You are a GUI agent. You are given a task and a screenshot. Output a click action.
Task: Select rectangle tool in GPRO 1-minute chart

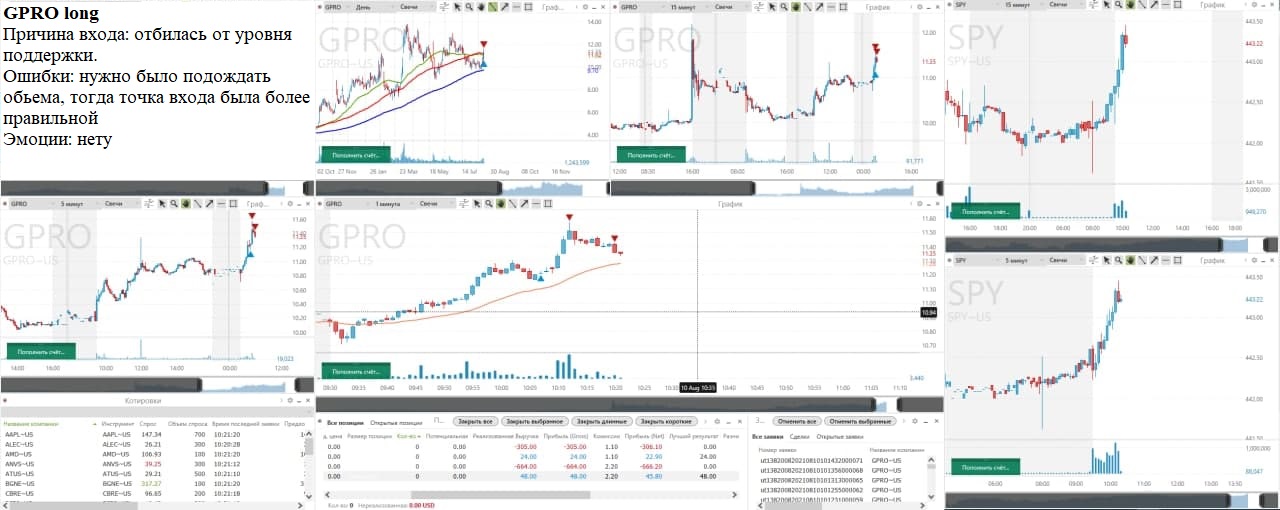tap(547, 203)
